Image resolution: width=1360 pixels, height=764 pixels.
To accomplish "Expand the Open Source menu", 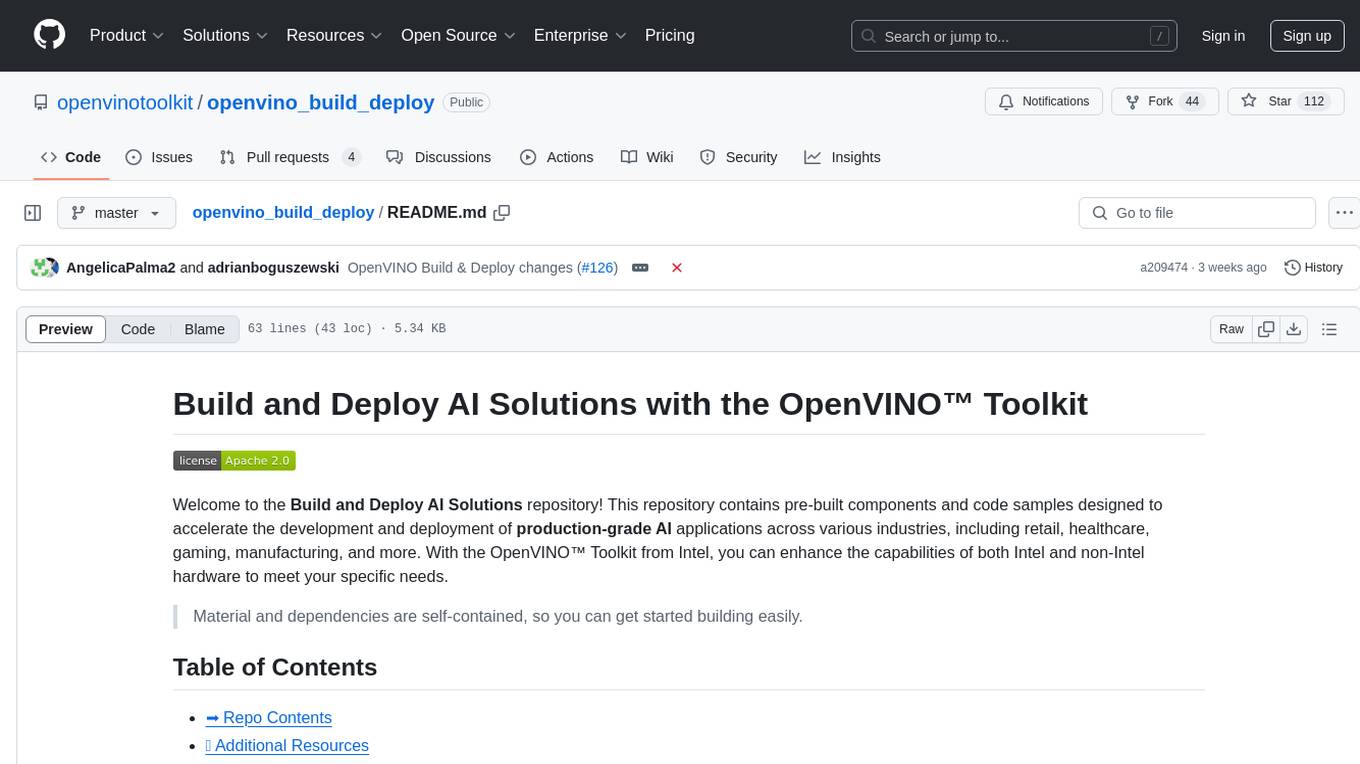I will (x=458, y=35).
